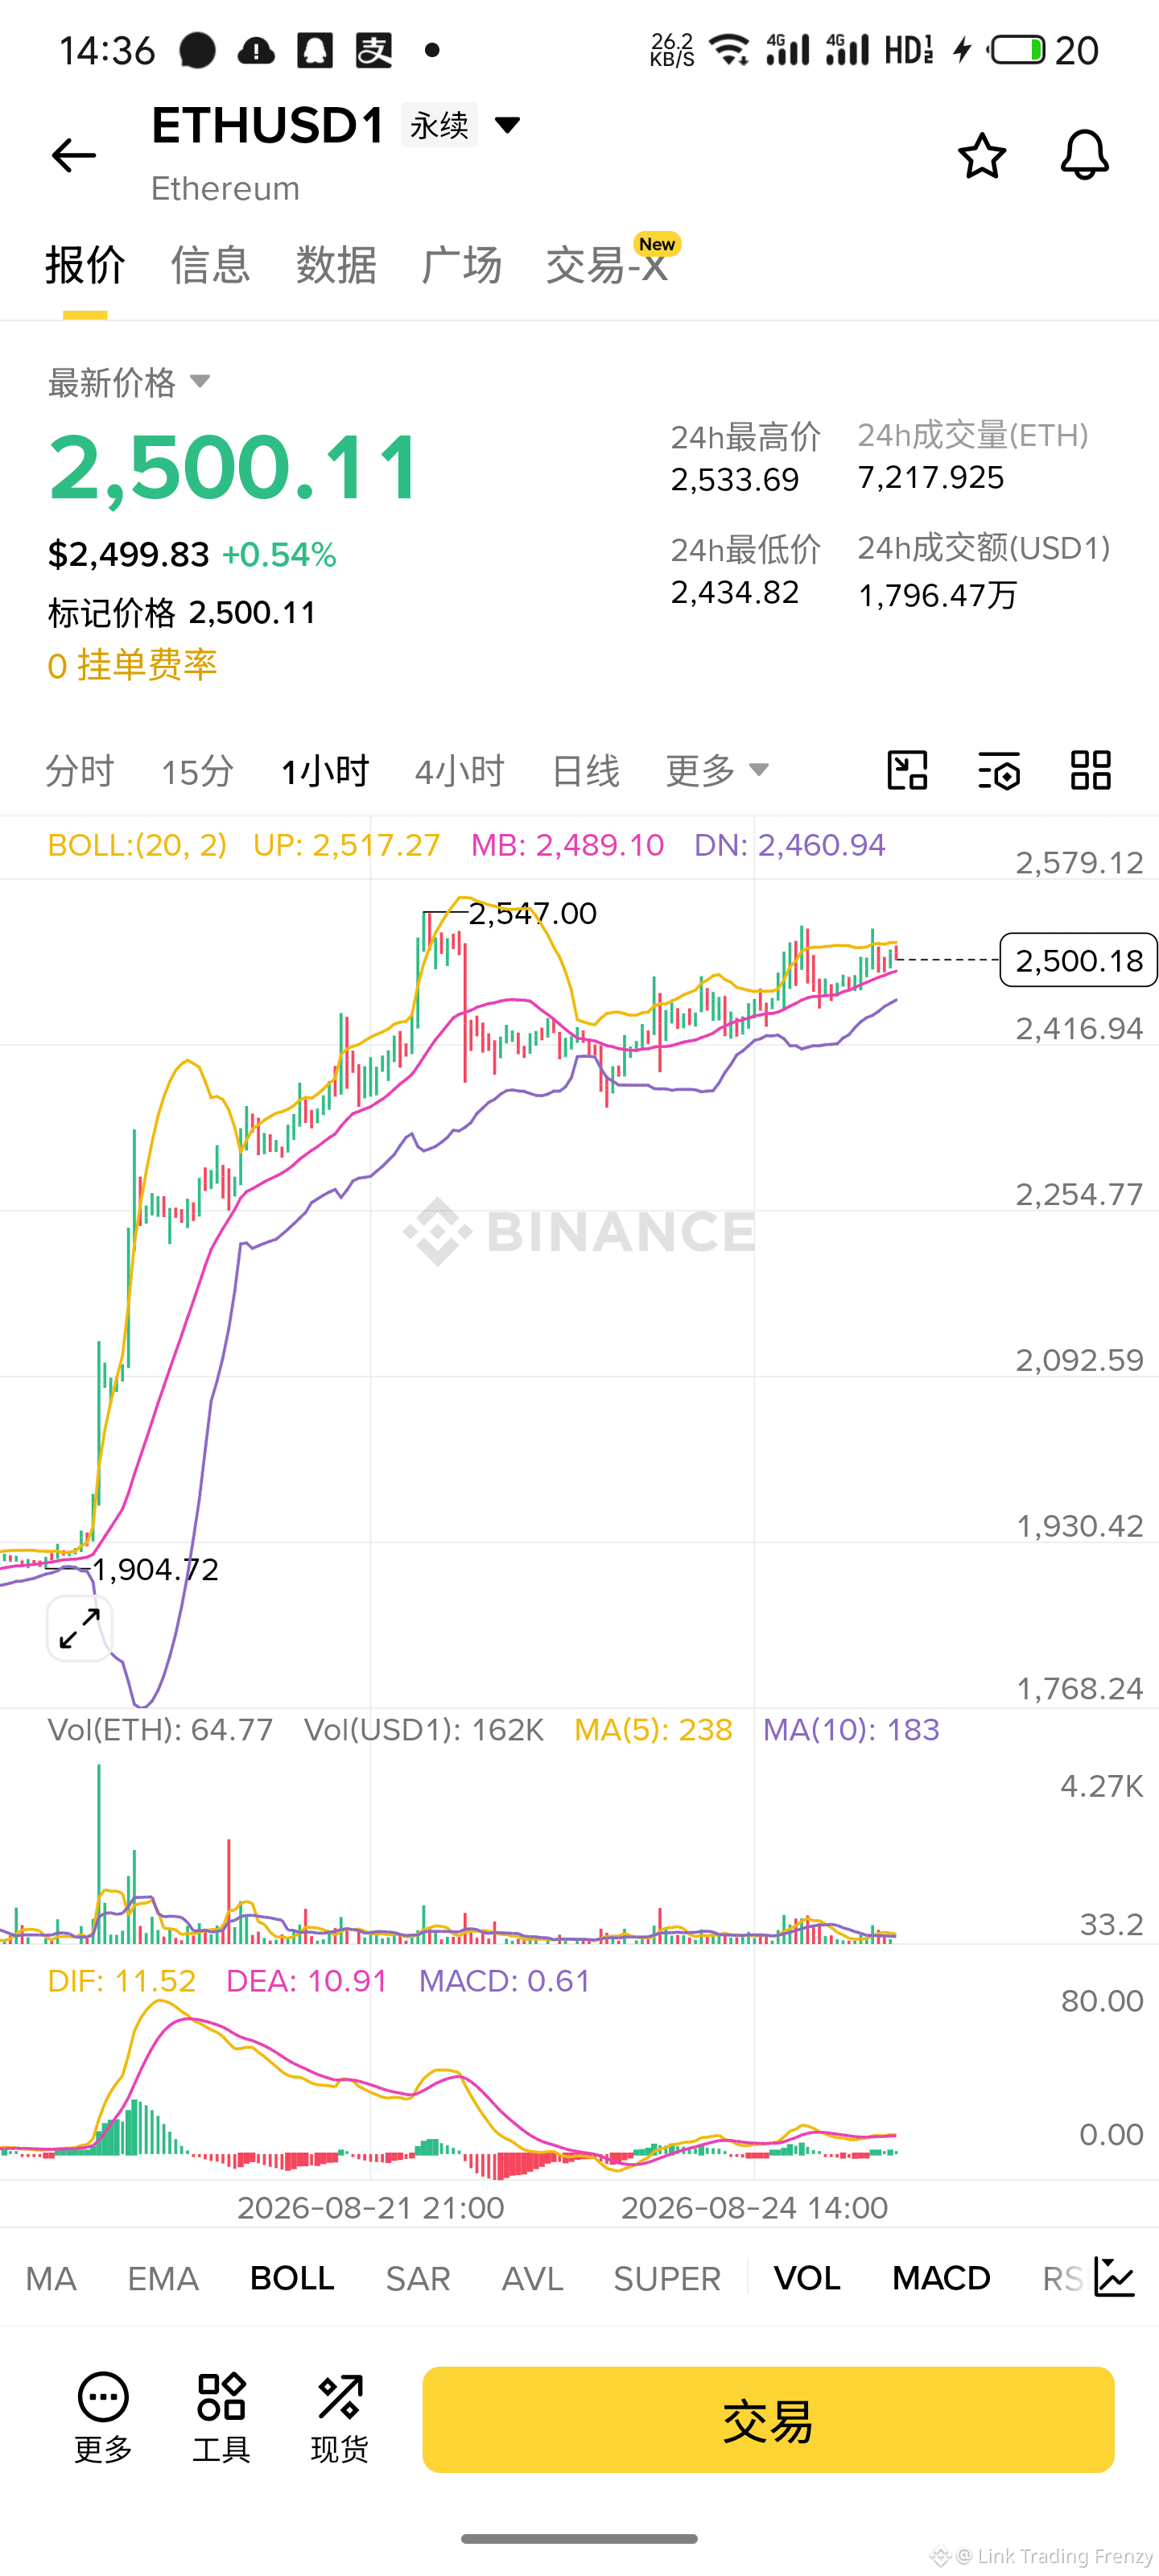This screenshot has width=1159, height=2576.
Task: Tap the 2,547.00 chart high marker
Action: click(x=532, y=913)
